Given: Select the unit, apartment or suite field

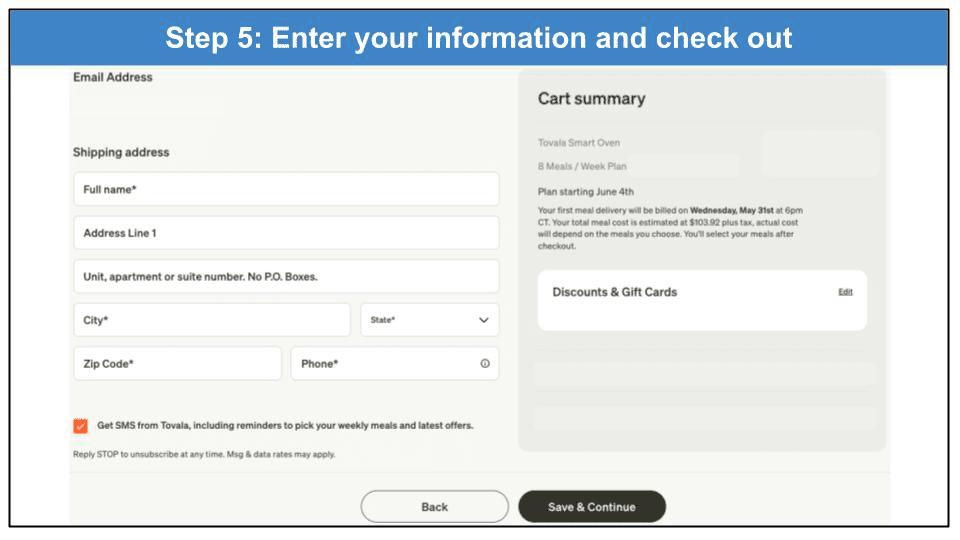Looking at the screenshot, I should pyautogui.click(x=285, y=277).
